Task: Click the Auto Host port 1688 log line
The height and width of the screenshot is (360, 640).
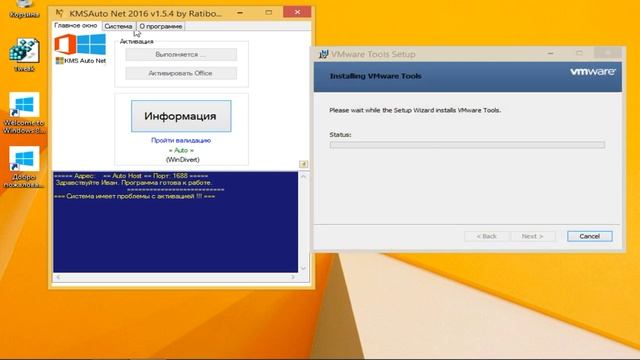Action: (131, 176)
